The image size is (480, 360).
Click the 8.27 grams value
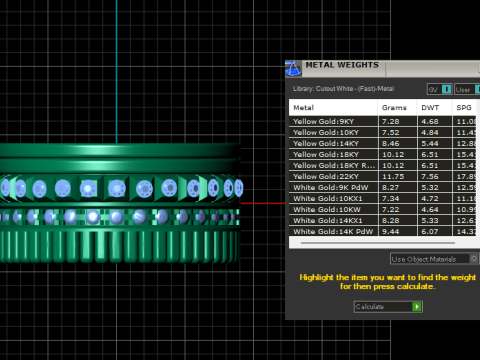391,187
